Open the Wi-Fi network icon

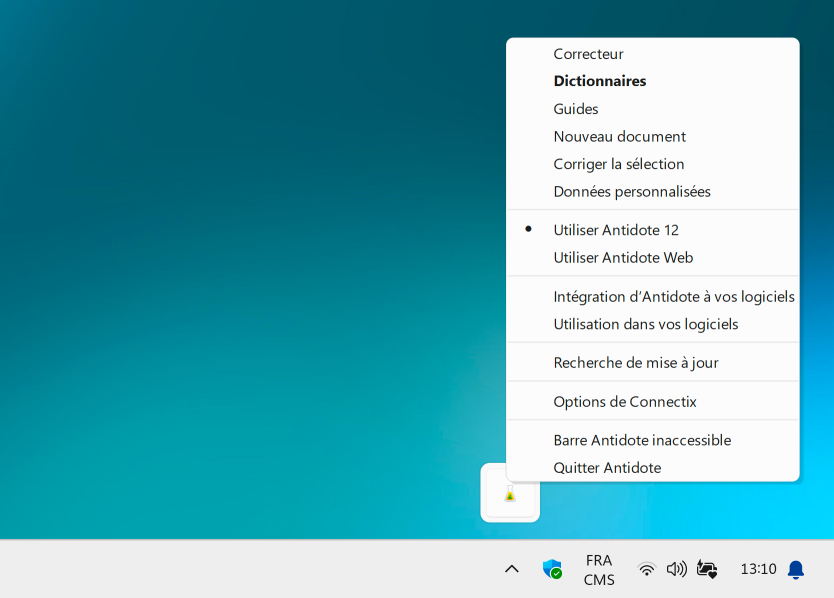pos(647,569)
